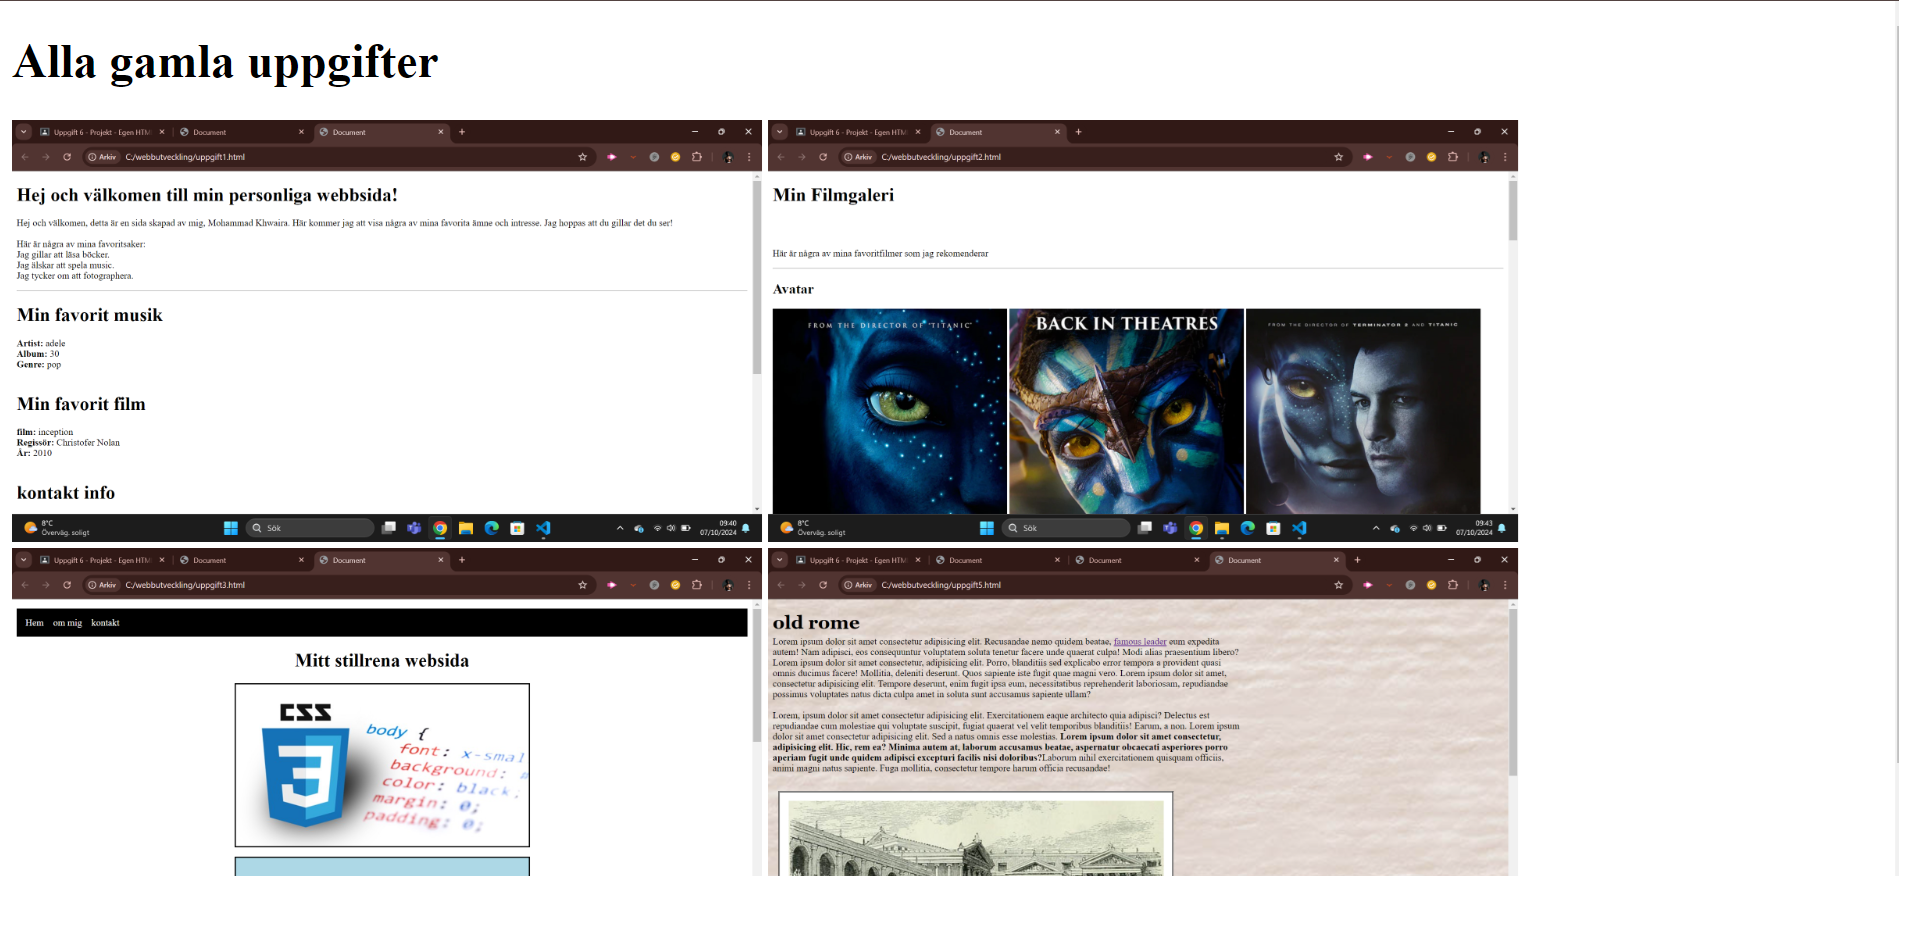Bookmark the uppgift1.html page with the star
Screen dimensions: 1914x950
[583, 157]
